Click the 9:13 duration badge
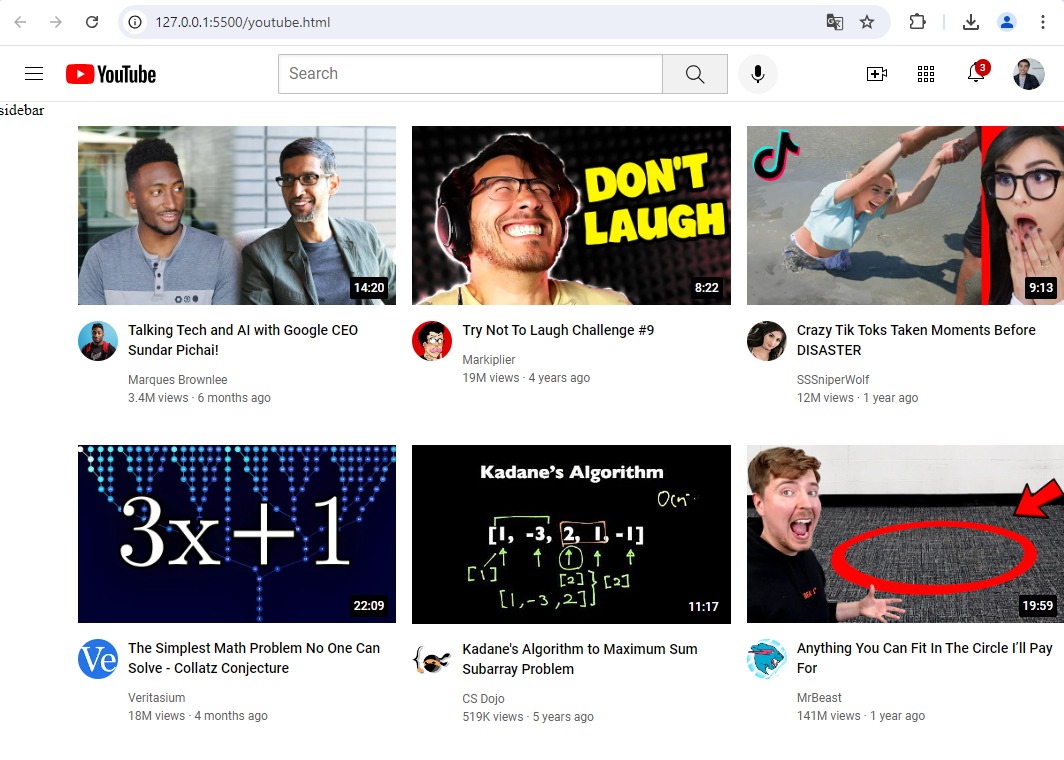 click(x=1041, y=288)
